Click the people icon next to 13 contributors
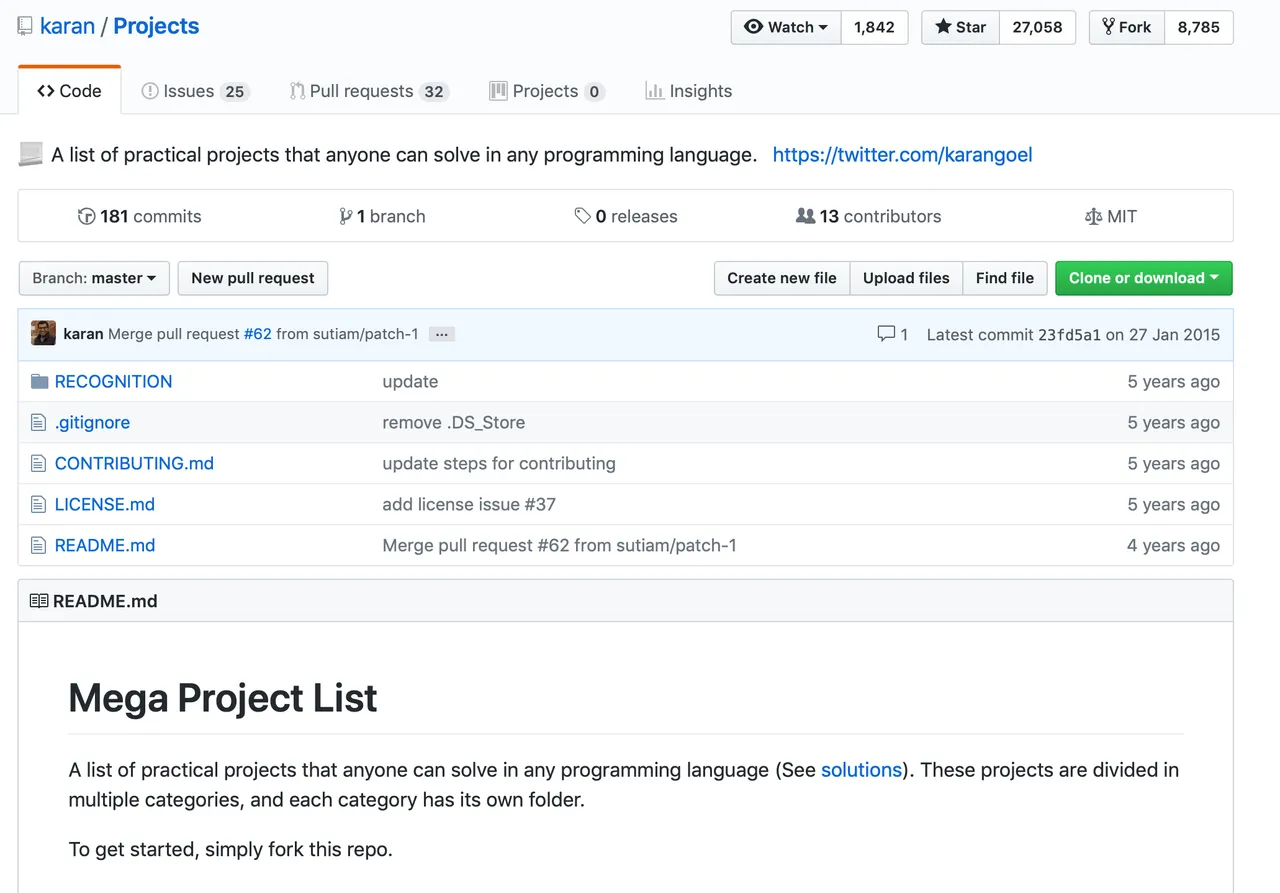The width and height of the screenshot is (1280, 893). (x=805, y=216)
